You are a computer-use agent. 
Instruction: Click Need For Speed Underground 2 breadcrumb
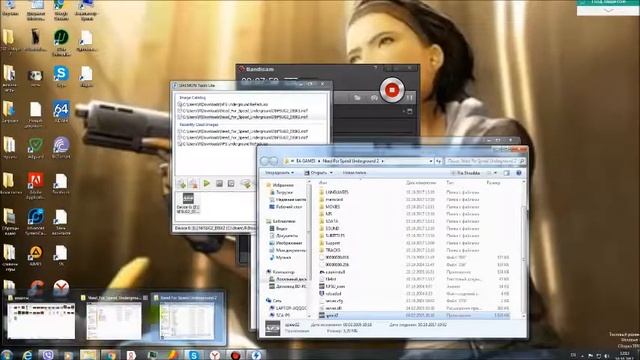(x=351, y=161)
